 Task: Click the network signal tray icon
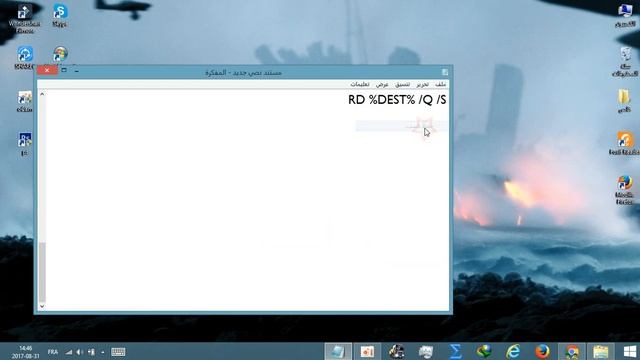[69, 352]
